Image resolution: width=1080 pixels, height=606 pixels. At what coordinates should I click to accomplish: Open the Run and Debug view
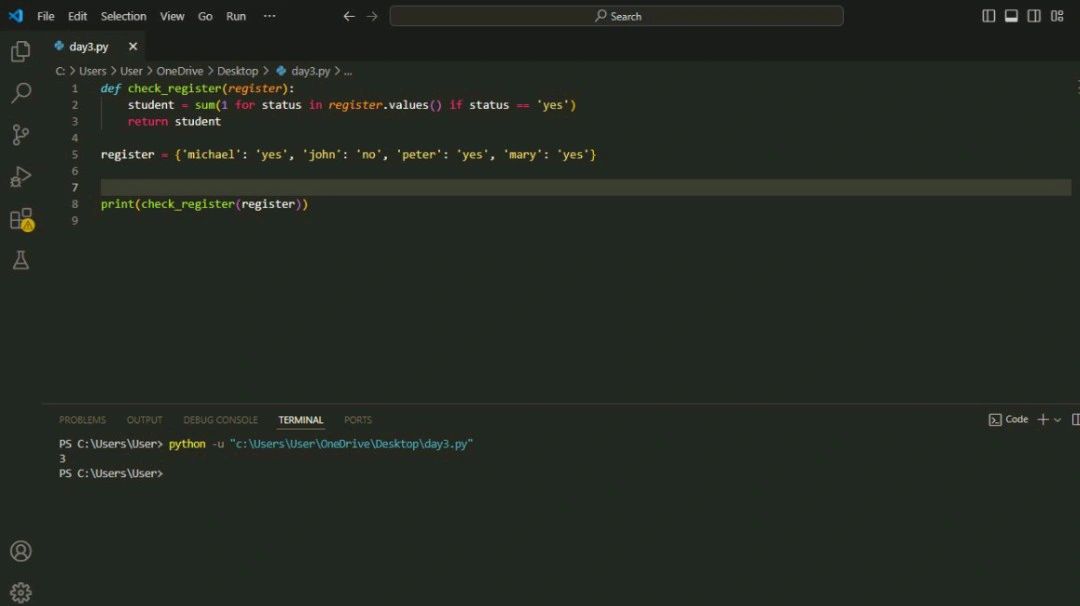tap(20, 177)
